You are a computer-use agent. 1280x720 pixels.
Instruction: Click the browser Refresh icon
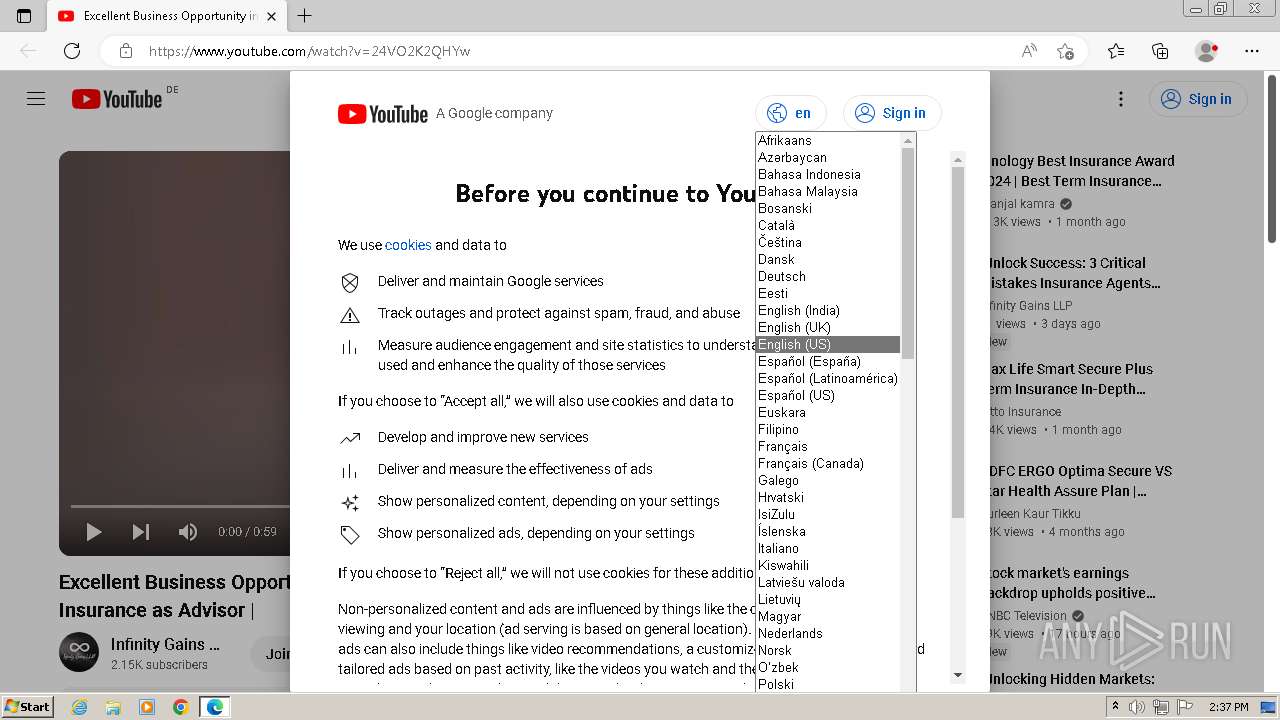click(x=72, y=51)
